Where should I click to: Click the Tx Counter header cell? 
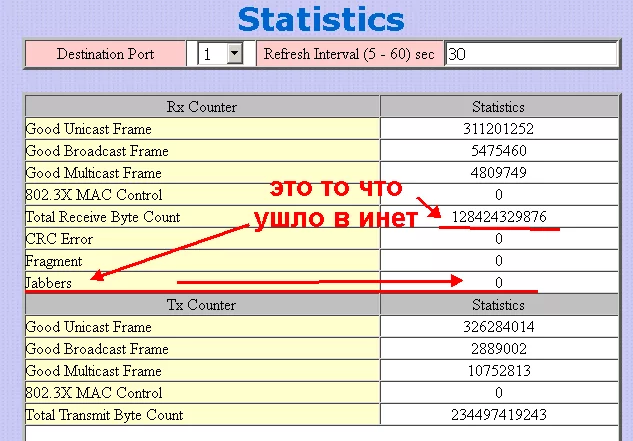pos(202,305)
